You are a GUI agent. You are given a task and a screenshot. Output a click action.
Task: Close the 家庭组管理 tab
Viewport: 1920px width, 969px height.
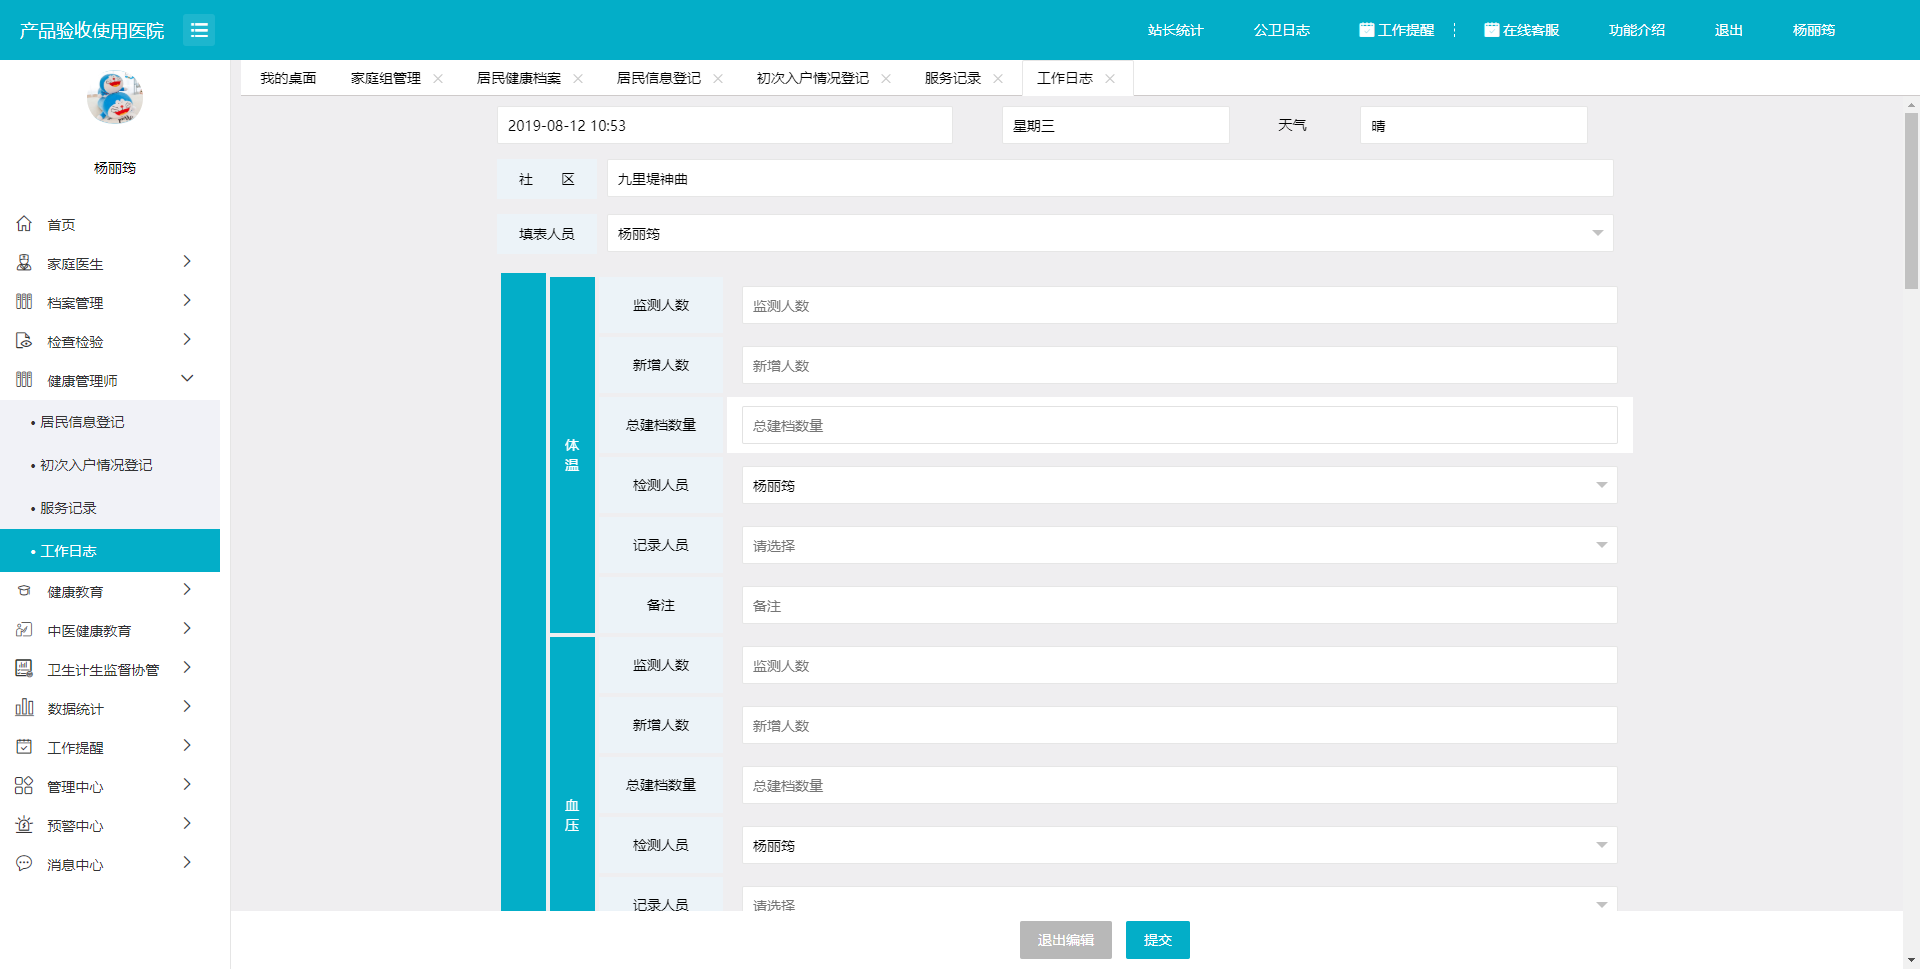point(438,78)
